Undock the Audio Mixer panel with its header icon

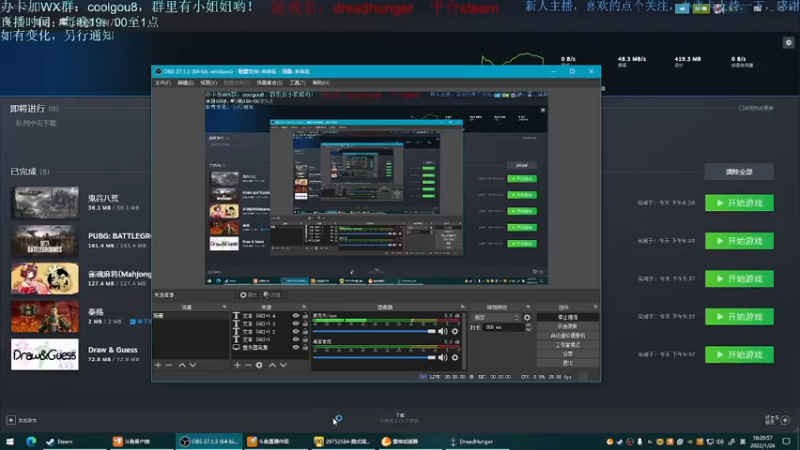click(462, 307)
